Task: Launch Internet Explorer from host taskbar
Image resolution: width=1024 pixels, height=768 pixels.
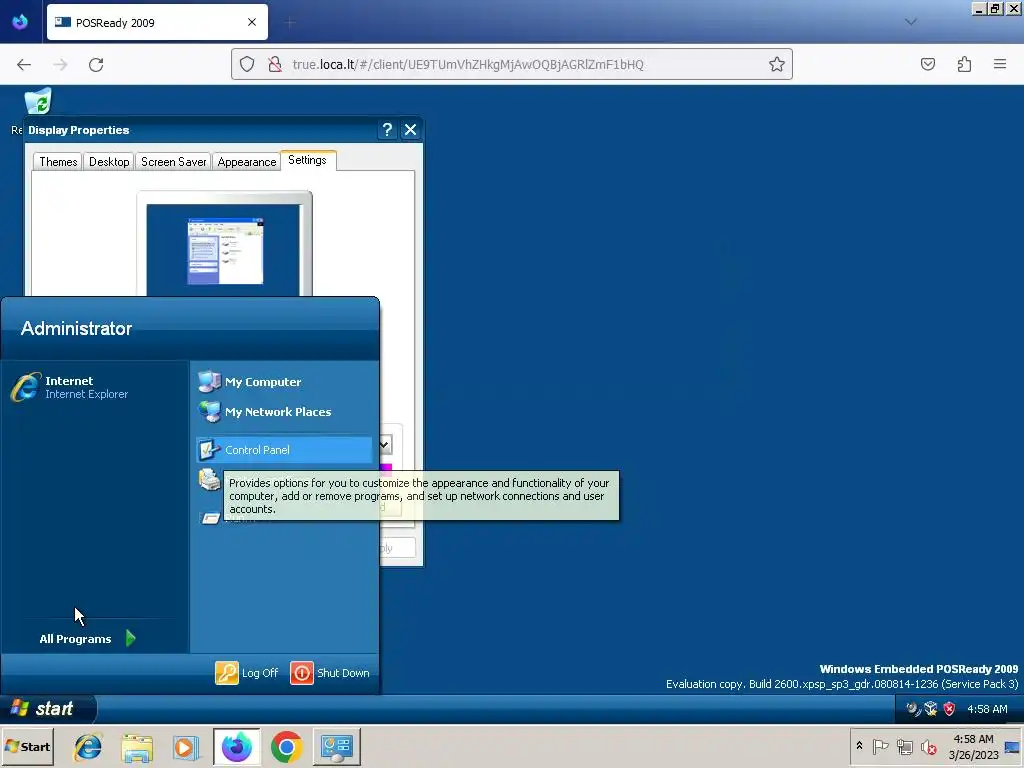Action: 88,747
